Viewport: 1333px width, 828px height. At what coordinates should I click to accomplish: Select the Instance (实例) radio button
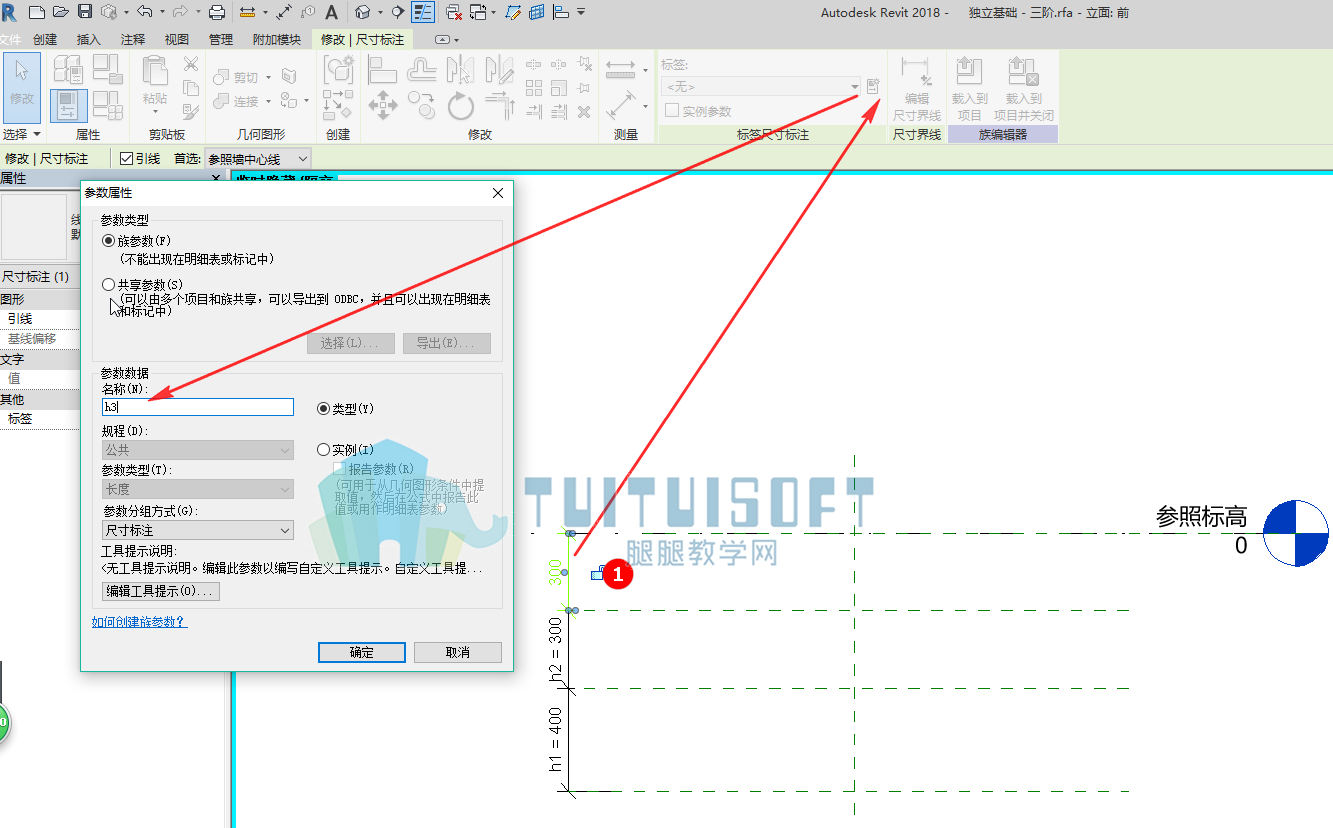(323, 450)
